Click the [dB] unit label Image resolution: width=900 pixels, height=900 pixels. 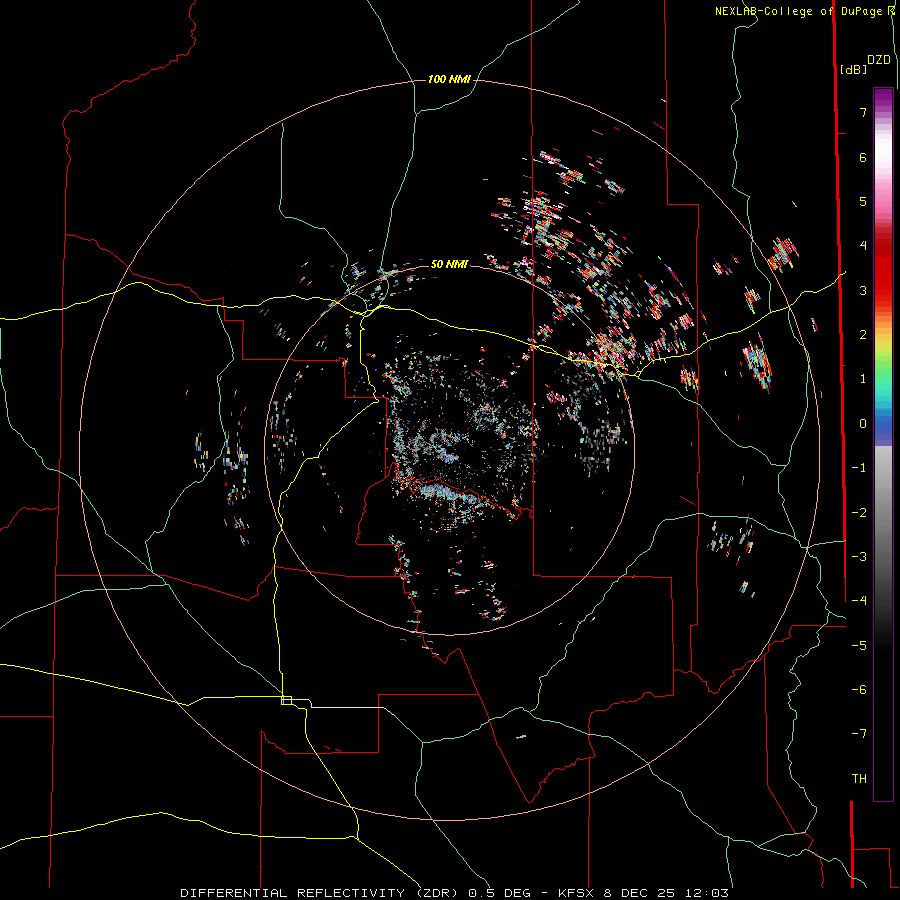click(x=853, y=69)
